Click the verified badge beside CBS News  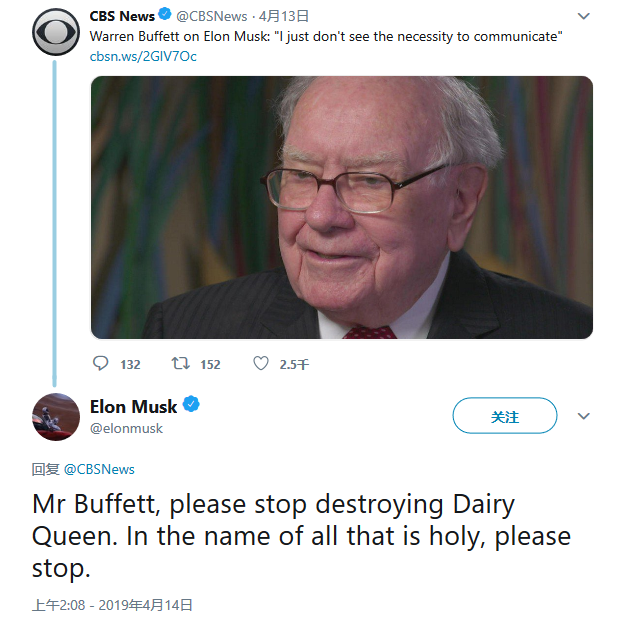click(x=164, y=16)
